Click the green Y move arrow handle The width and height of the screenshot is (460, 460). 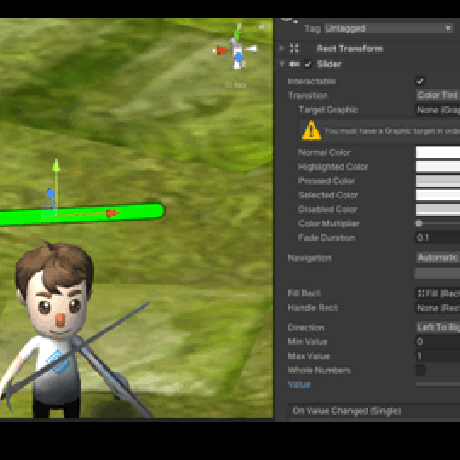[x=56, y=165]
